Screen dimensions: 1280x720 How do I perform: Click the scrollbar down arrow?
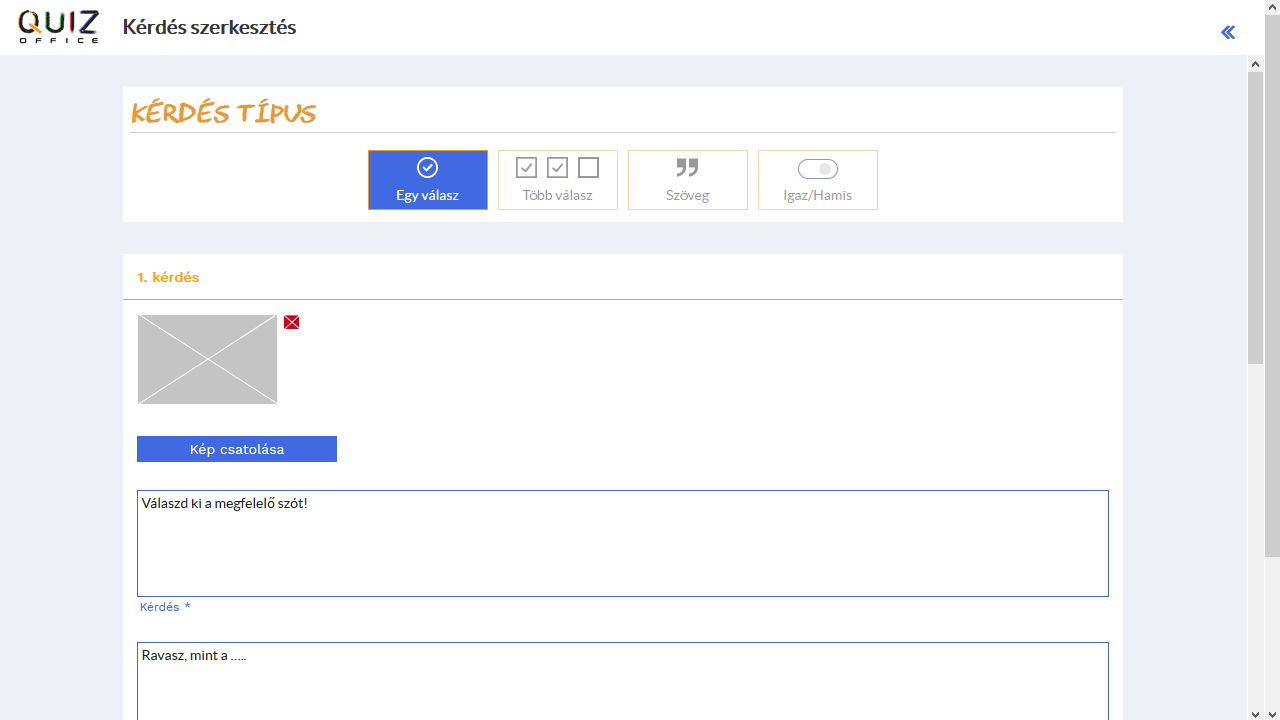pyautogui.click(x=1256, y=713)
